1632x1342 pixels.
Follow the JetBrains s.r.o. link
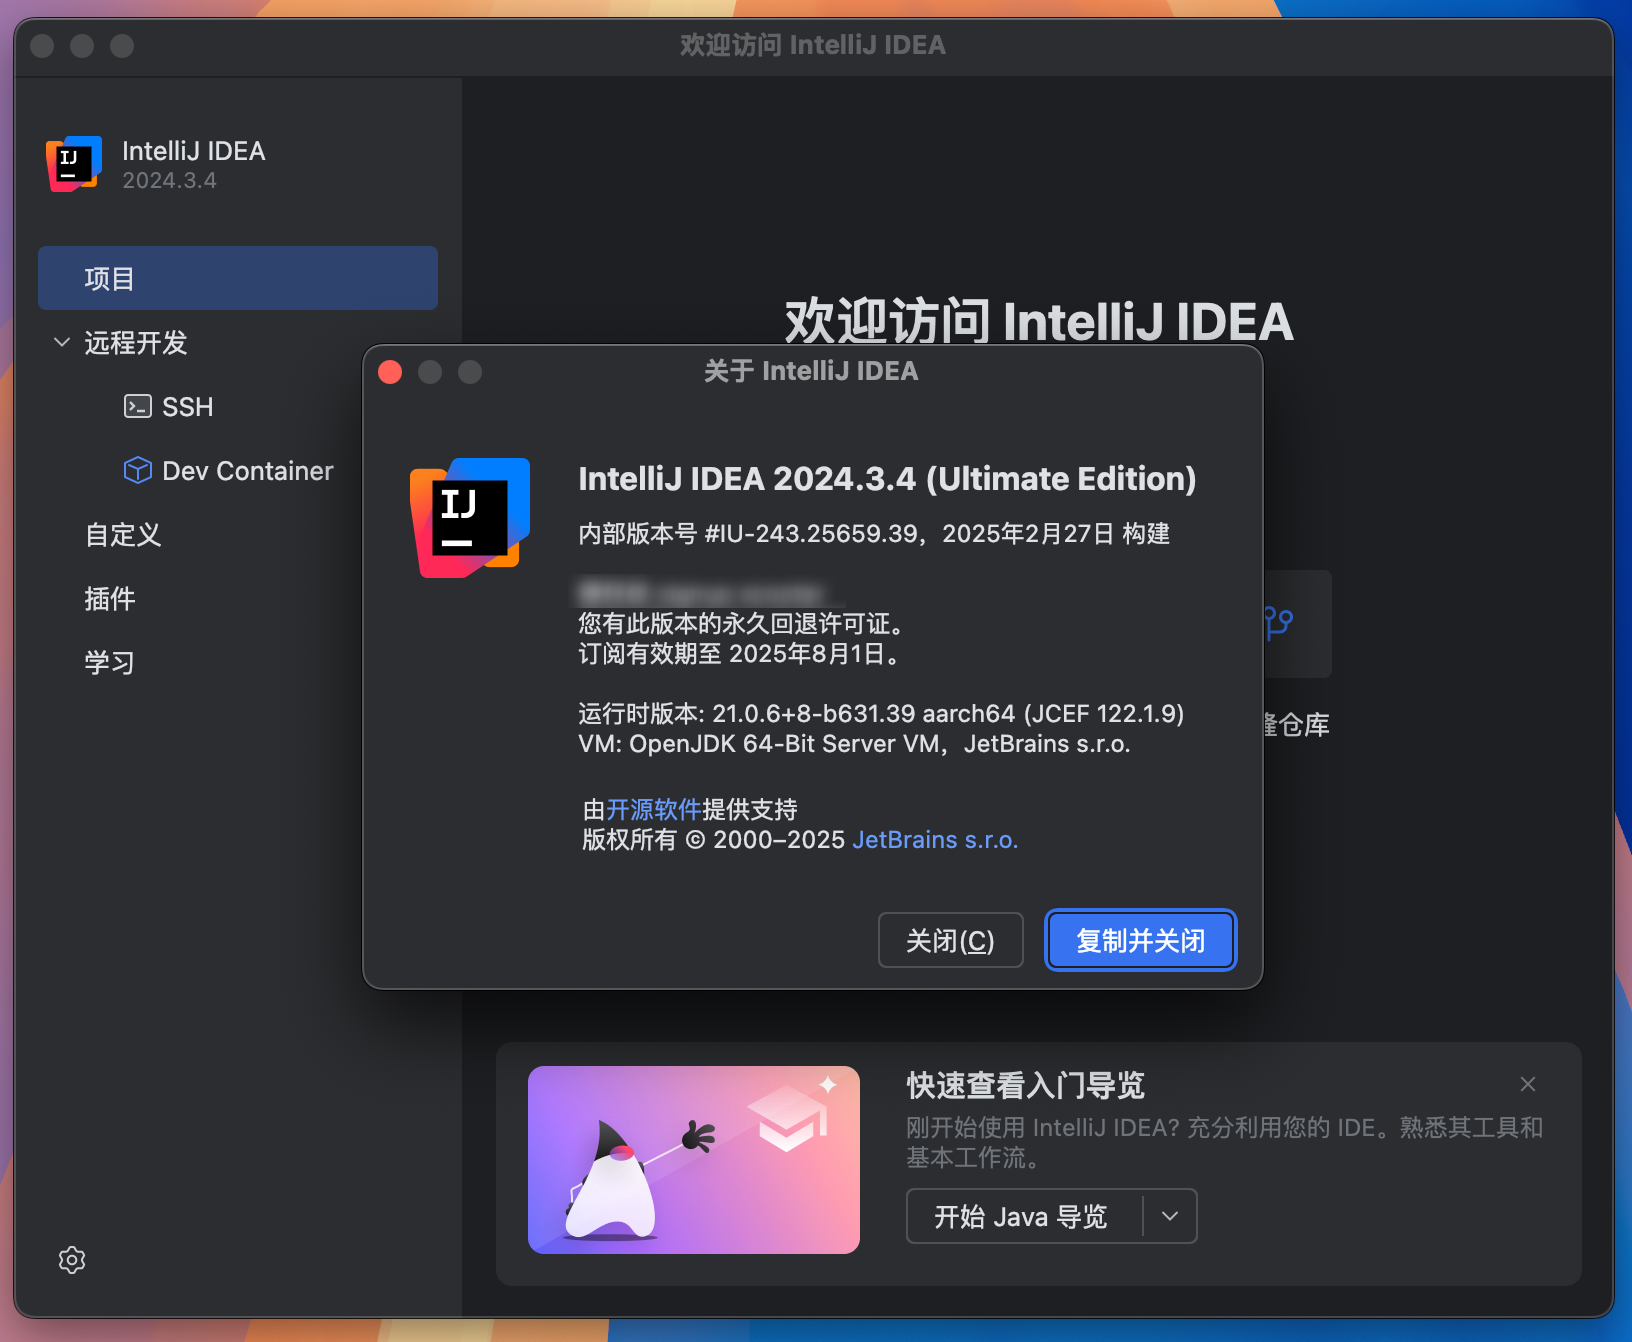click(x=934, y=840)
